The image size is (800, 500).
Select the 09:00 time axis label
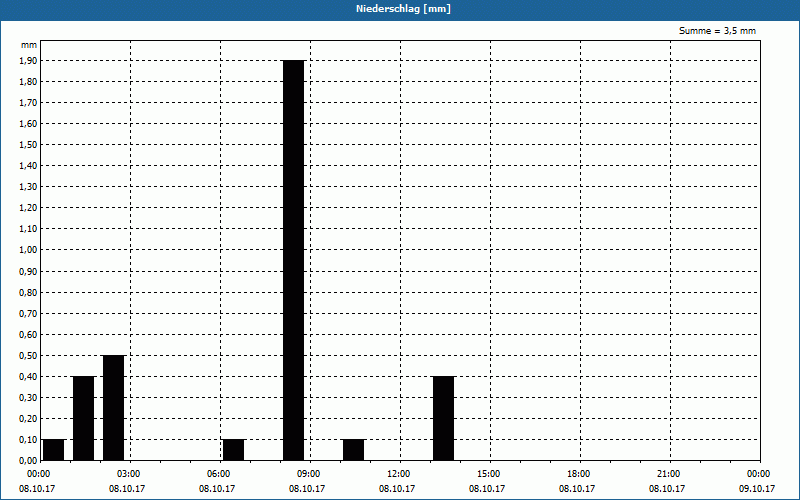309,474
